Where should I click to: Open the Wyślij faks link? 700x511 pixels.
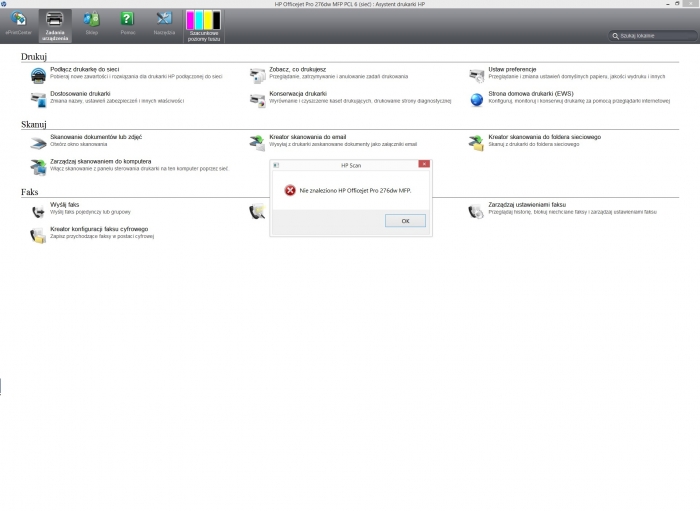click(65, 204)
